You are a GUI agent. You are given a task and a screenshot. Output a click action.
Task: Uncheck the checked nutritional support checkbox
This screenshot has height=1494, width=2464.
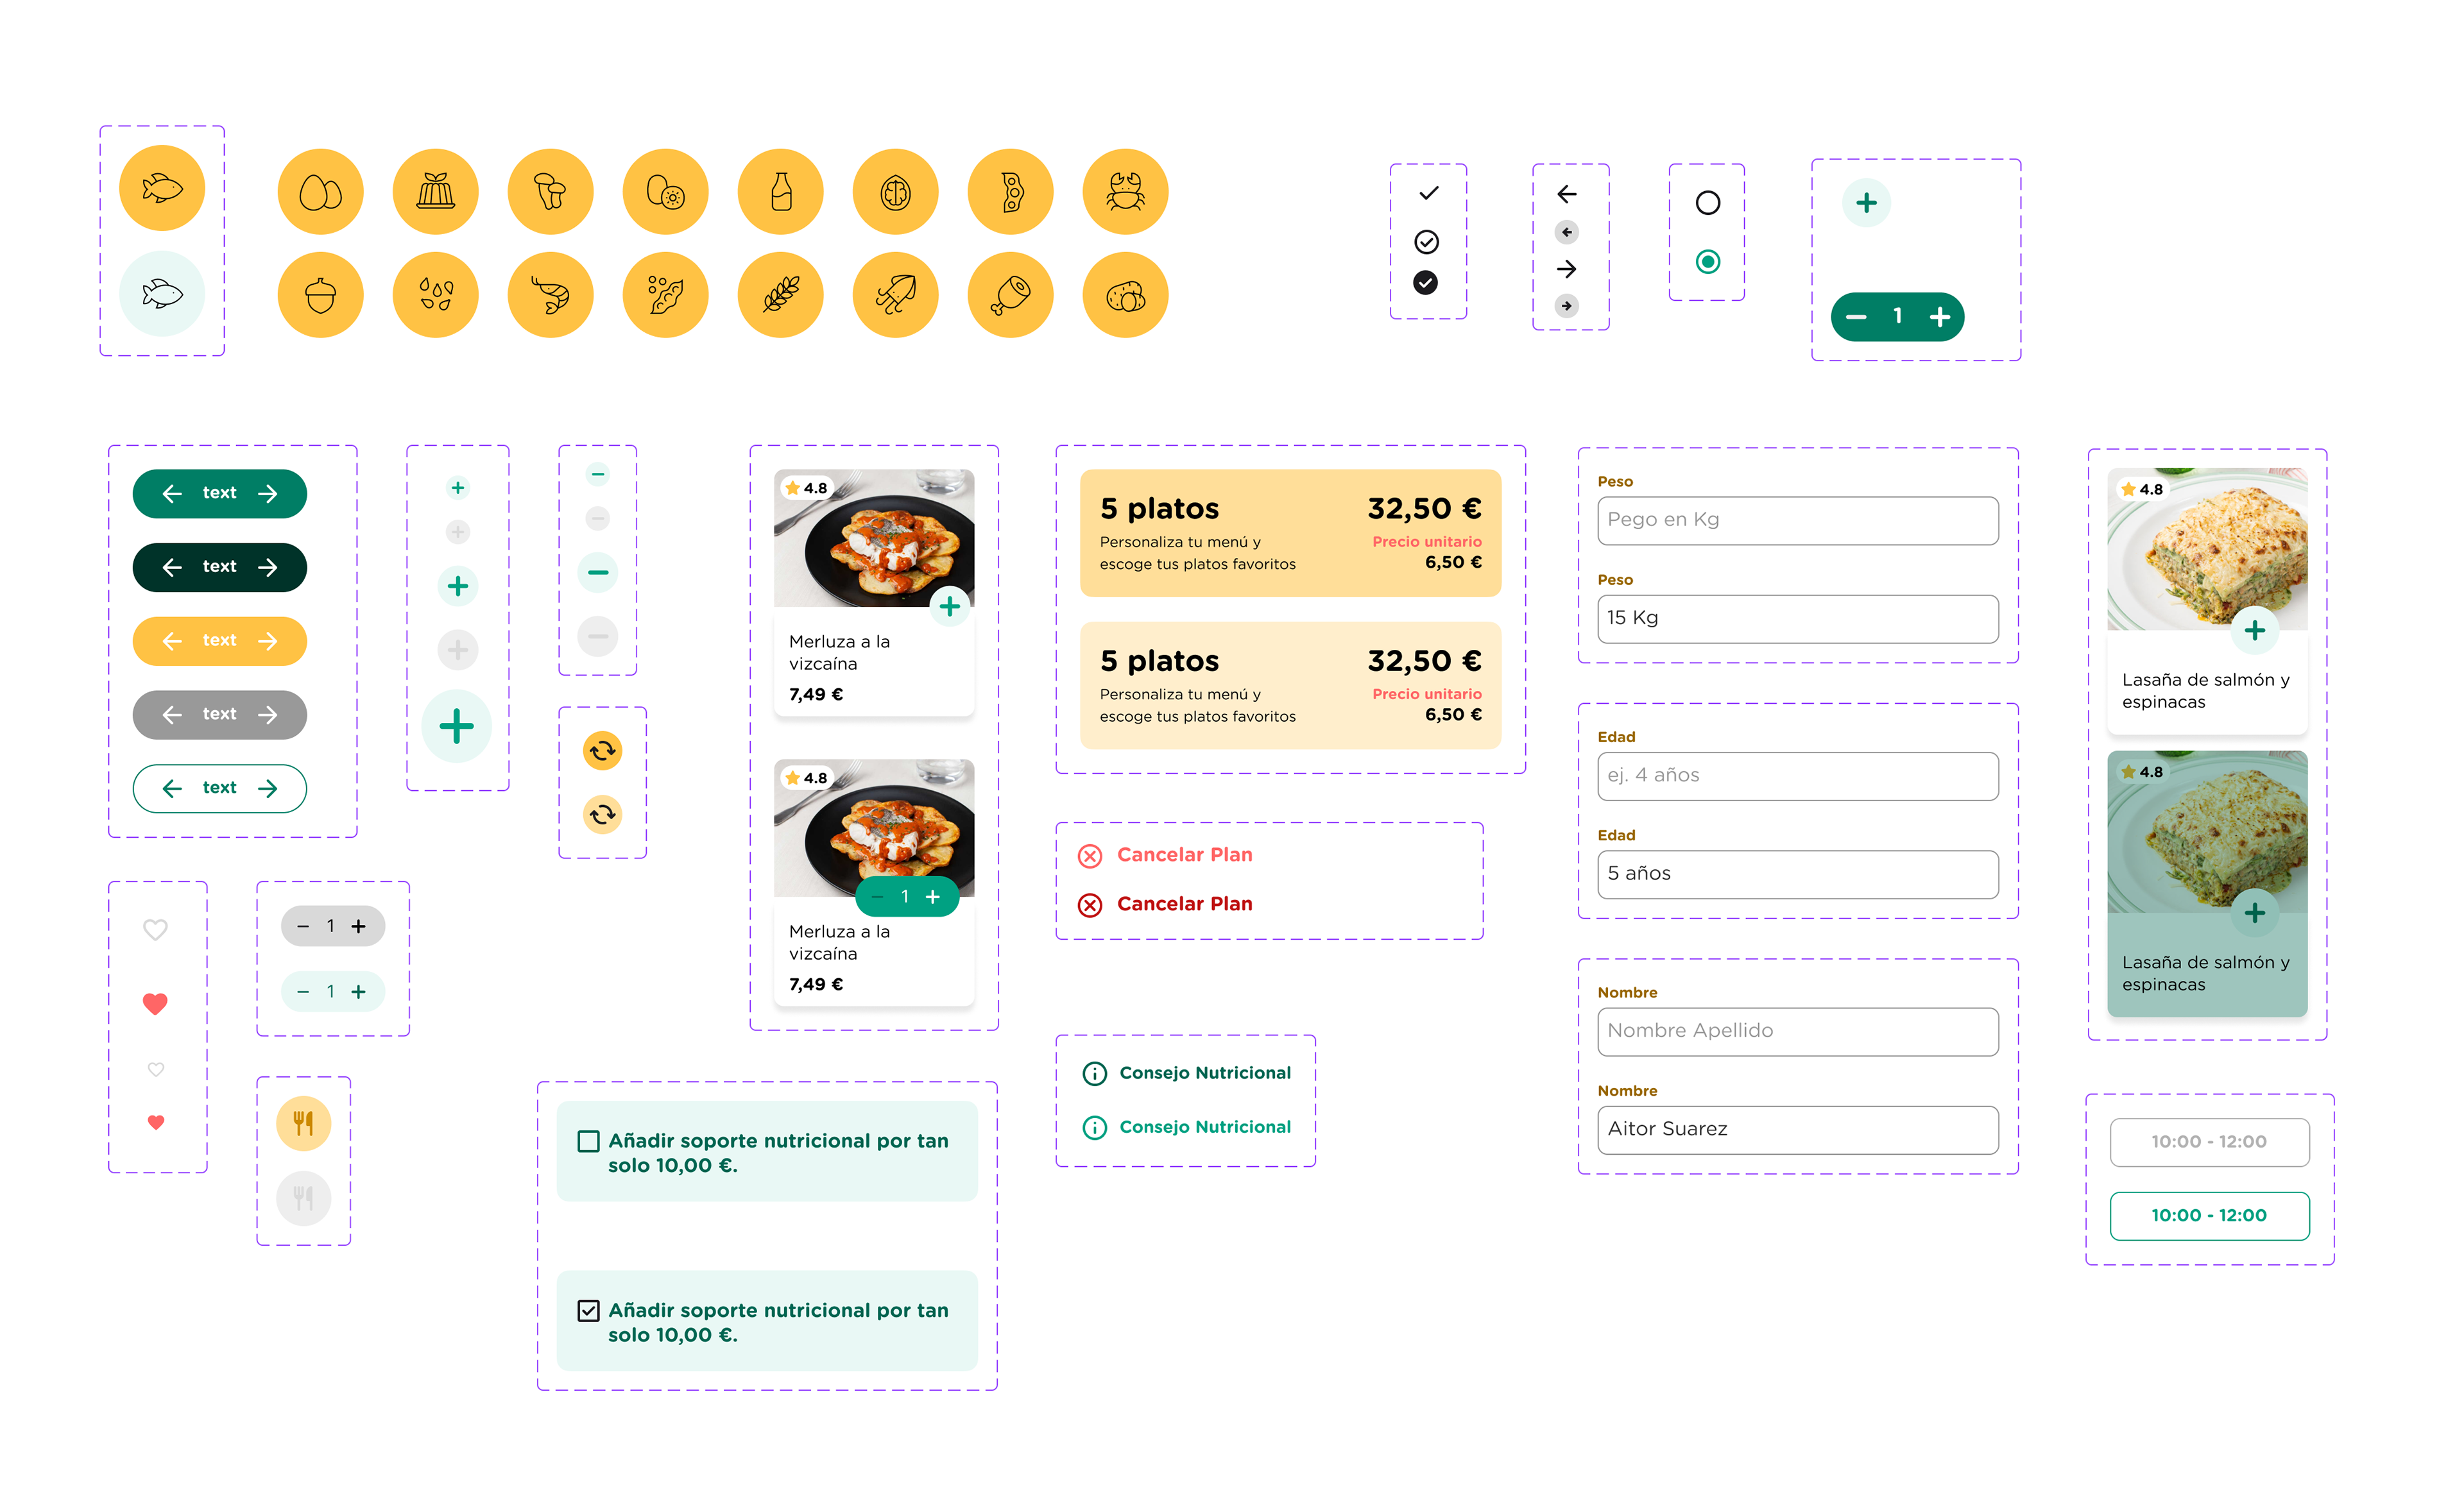(x=589, y=1310)
